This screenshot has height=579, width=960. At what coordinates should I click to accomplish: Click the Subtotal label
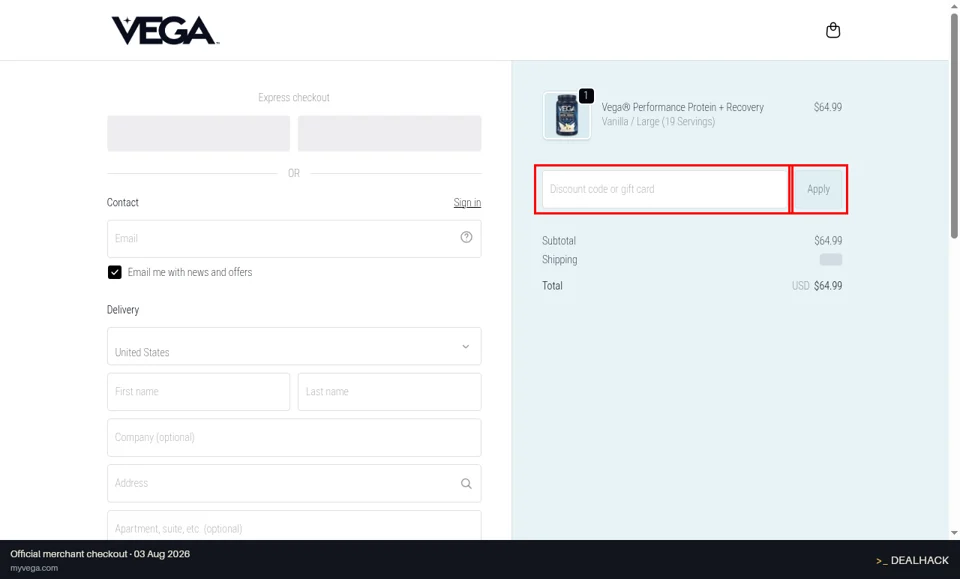pyautogui.click(x=559, y=241)
